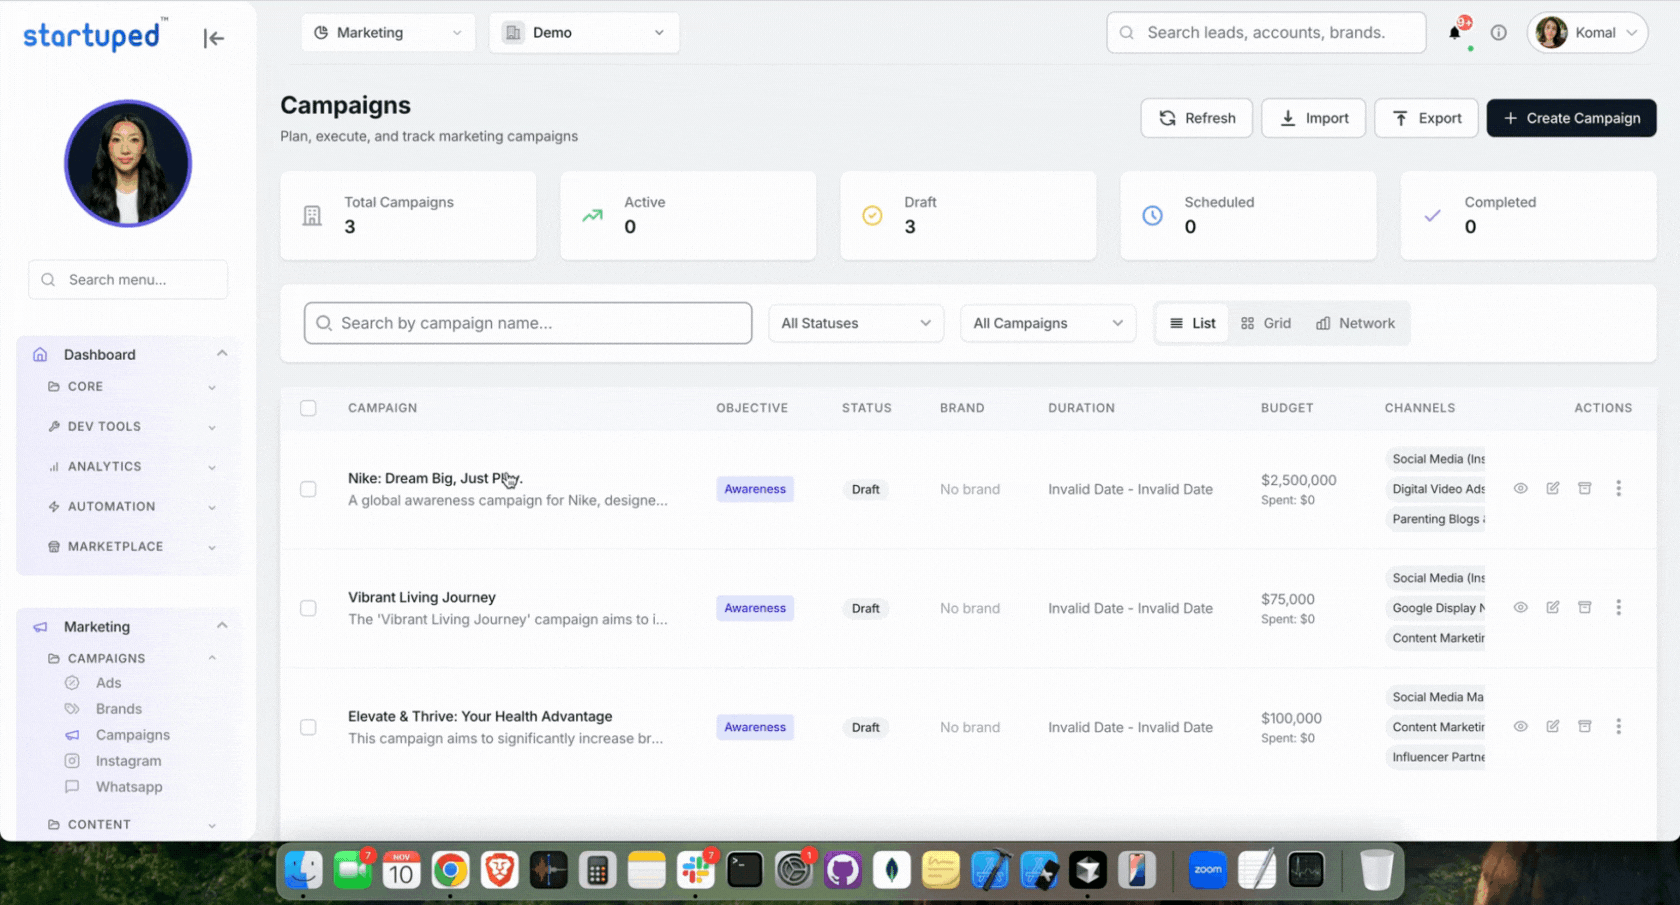Screen dimensions: 1680x905
Task: Select the Nike: Dream Big campaign checkbox
Action: coord(308,489)
